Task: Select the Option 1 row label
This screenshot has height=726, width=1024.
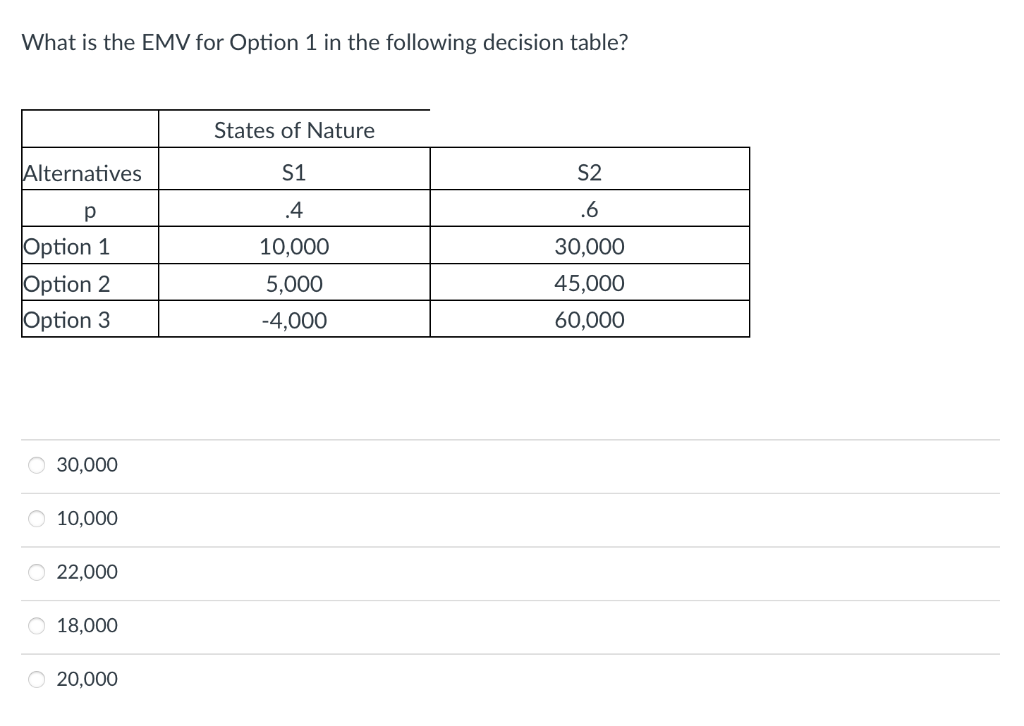Action: point(66,246)
